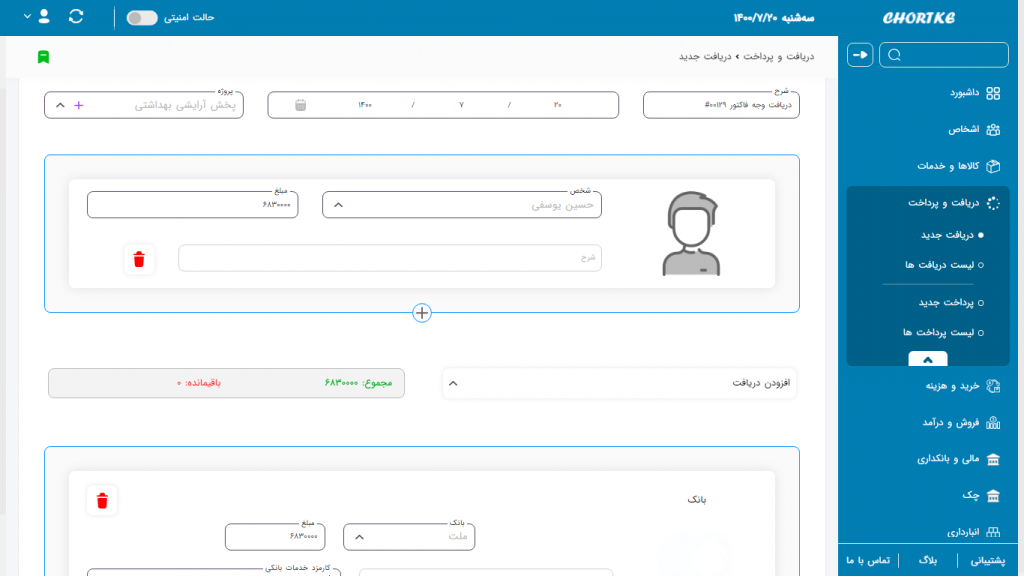Select the اشخاص (People) sidebar icon
This screenshot has height=576, width=1024.
tap(994, 129)
